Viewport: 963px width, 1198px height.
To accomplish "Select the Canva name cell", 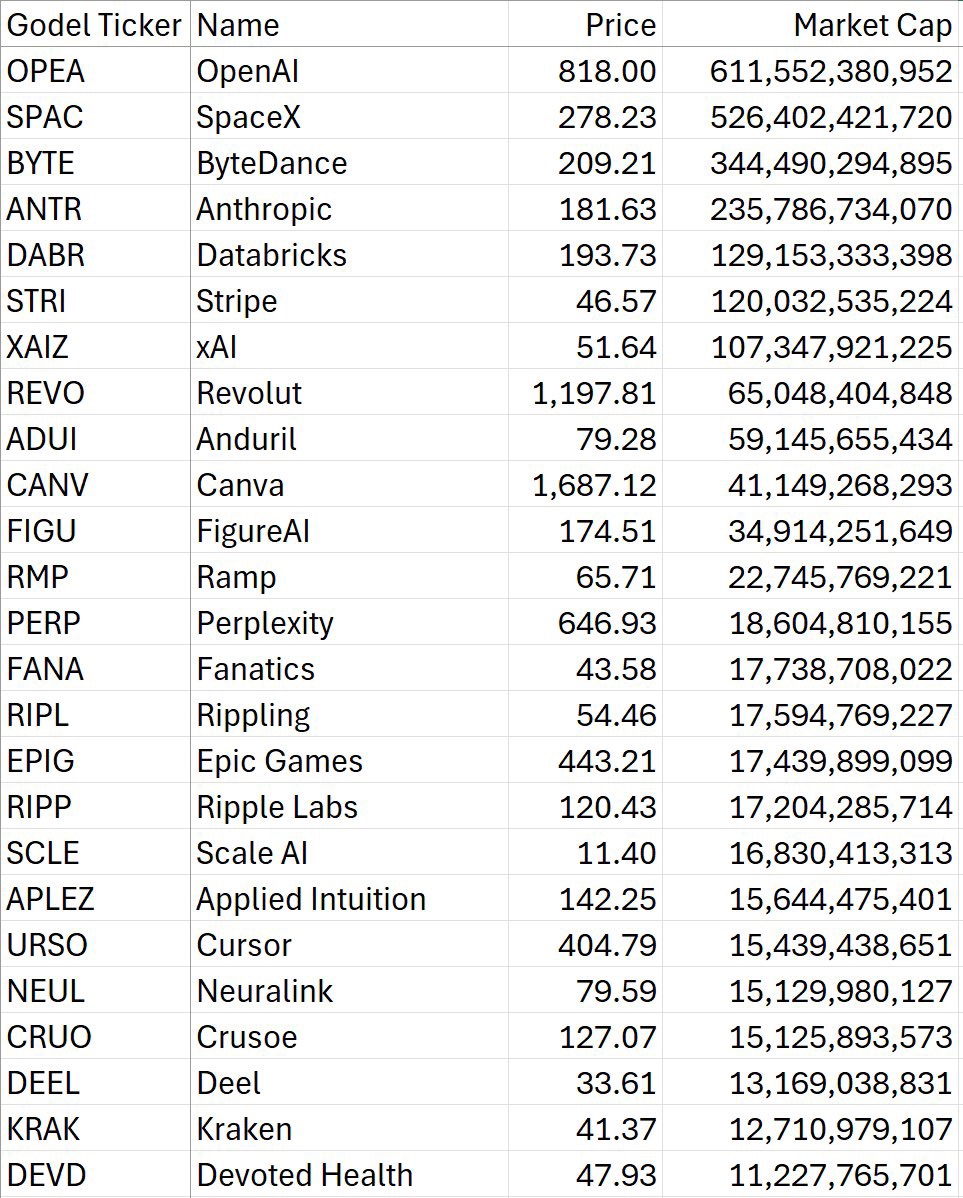I will click(x=240, y=485).
